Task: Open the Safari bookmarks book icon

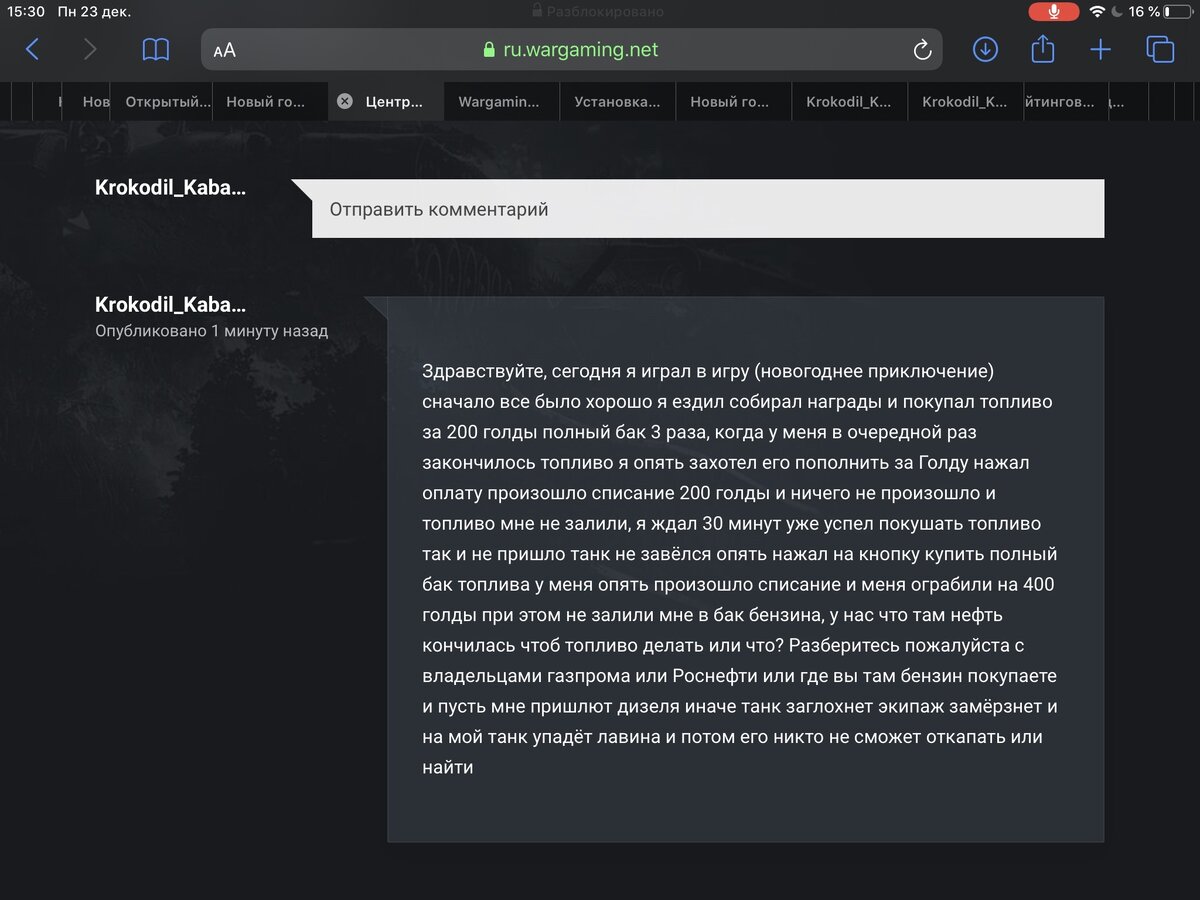Action: tap(156, 50)
